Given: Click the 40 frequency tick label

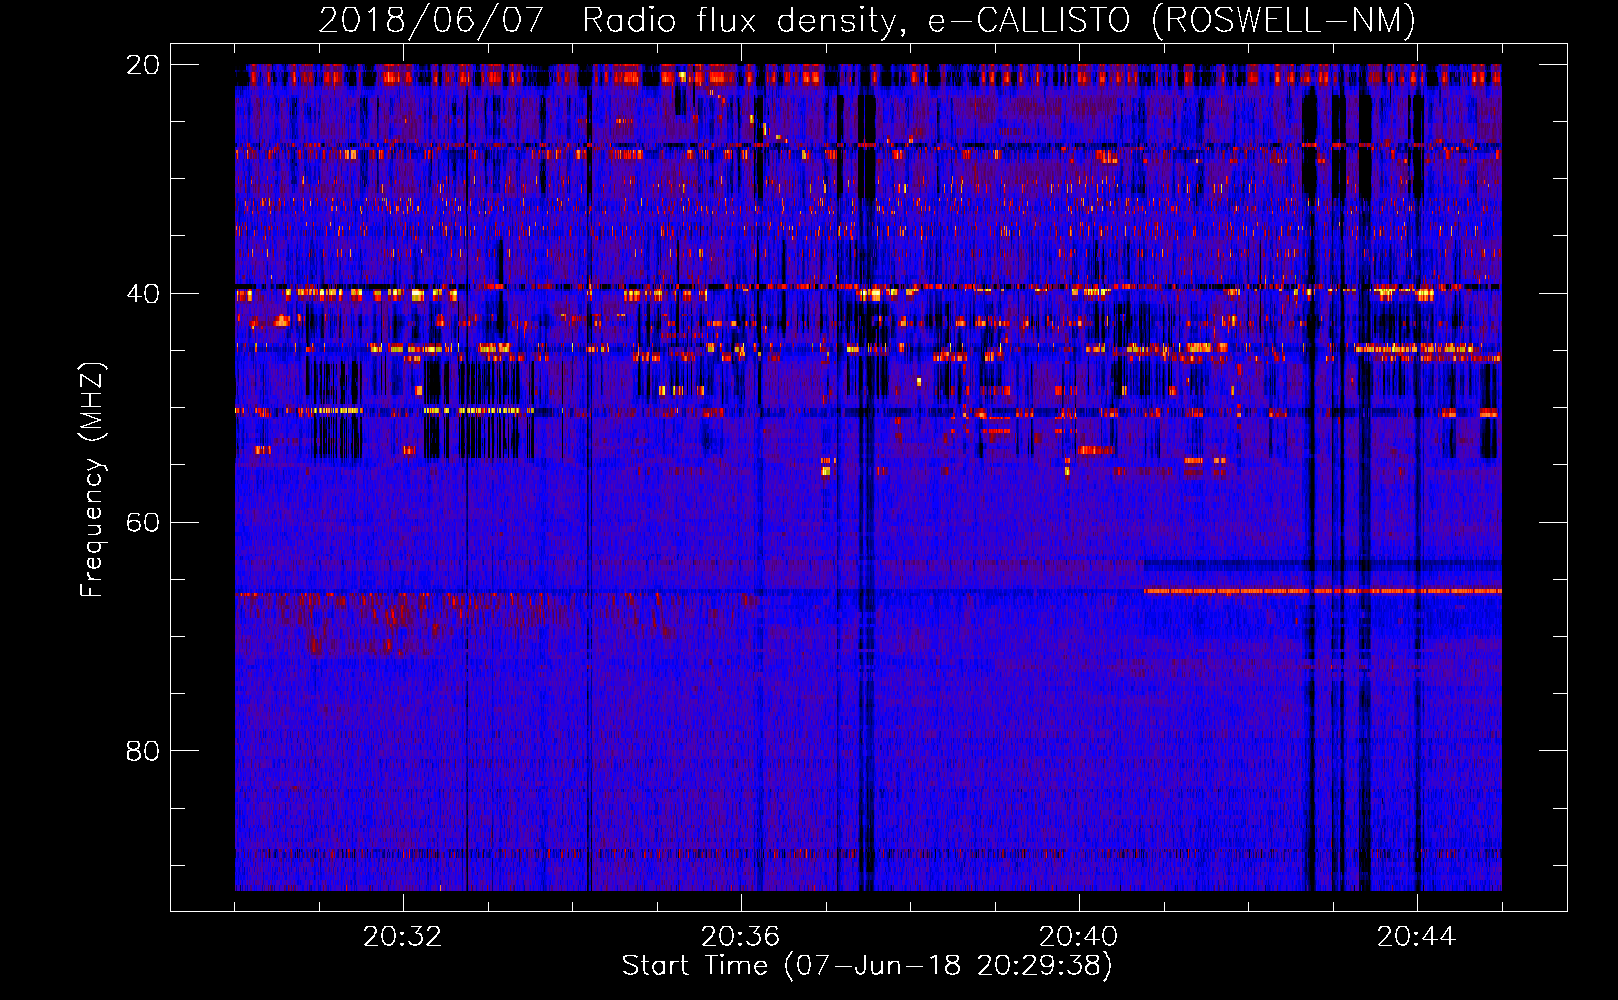Looking at the screenshot, I should [x=143, y=294].
